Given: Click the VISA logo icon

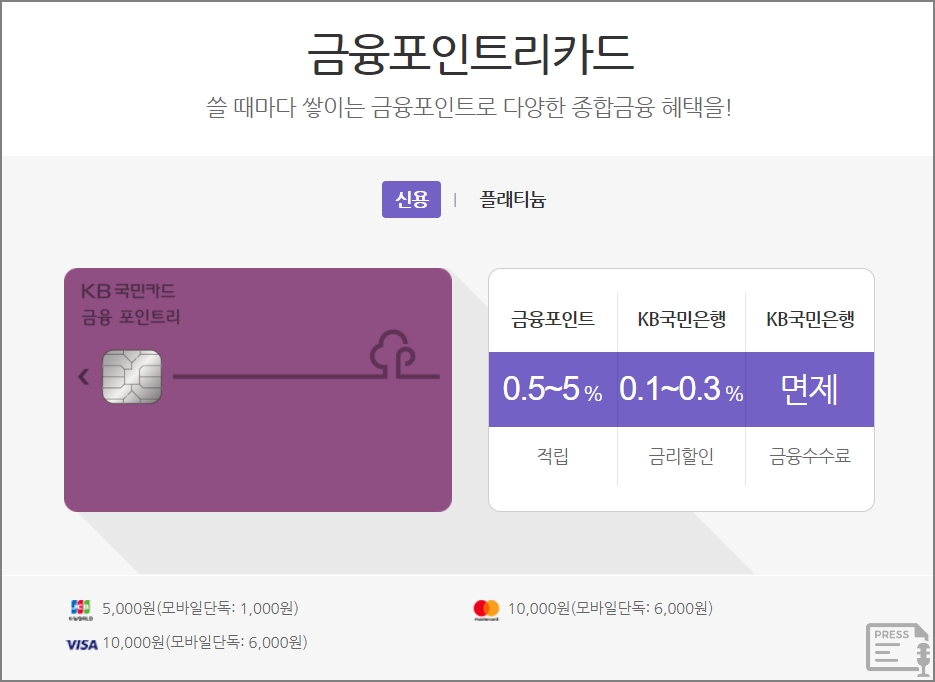Looking at the screenshot, I should [x=82, y=644].
